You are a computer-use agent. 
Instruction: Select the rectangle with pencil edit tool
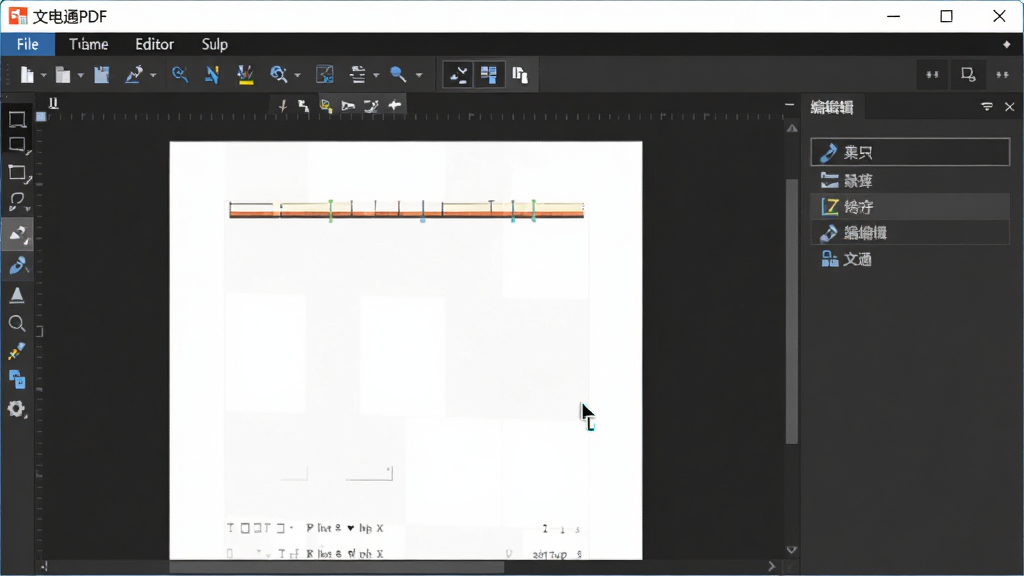click(x=18, y=174)
